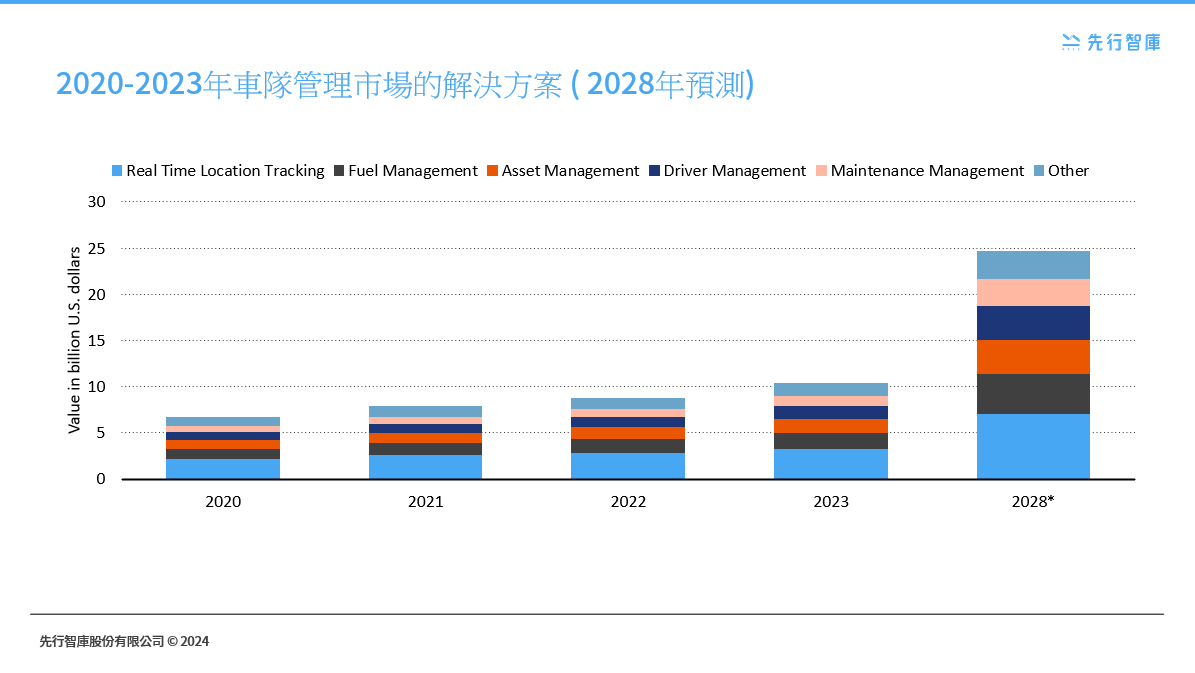The image size is (1195, 673).
Task: Select the 2020 stacked bar
Action: click(223, 445)
